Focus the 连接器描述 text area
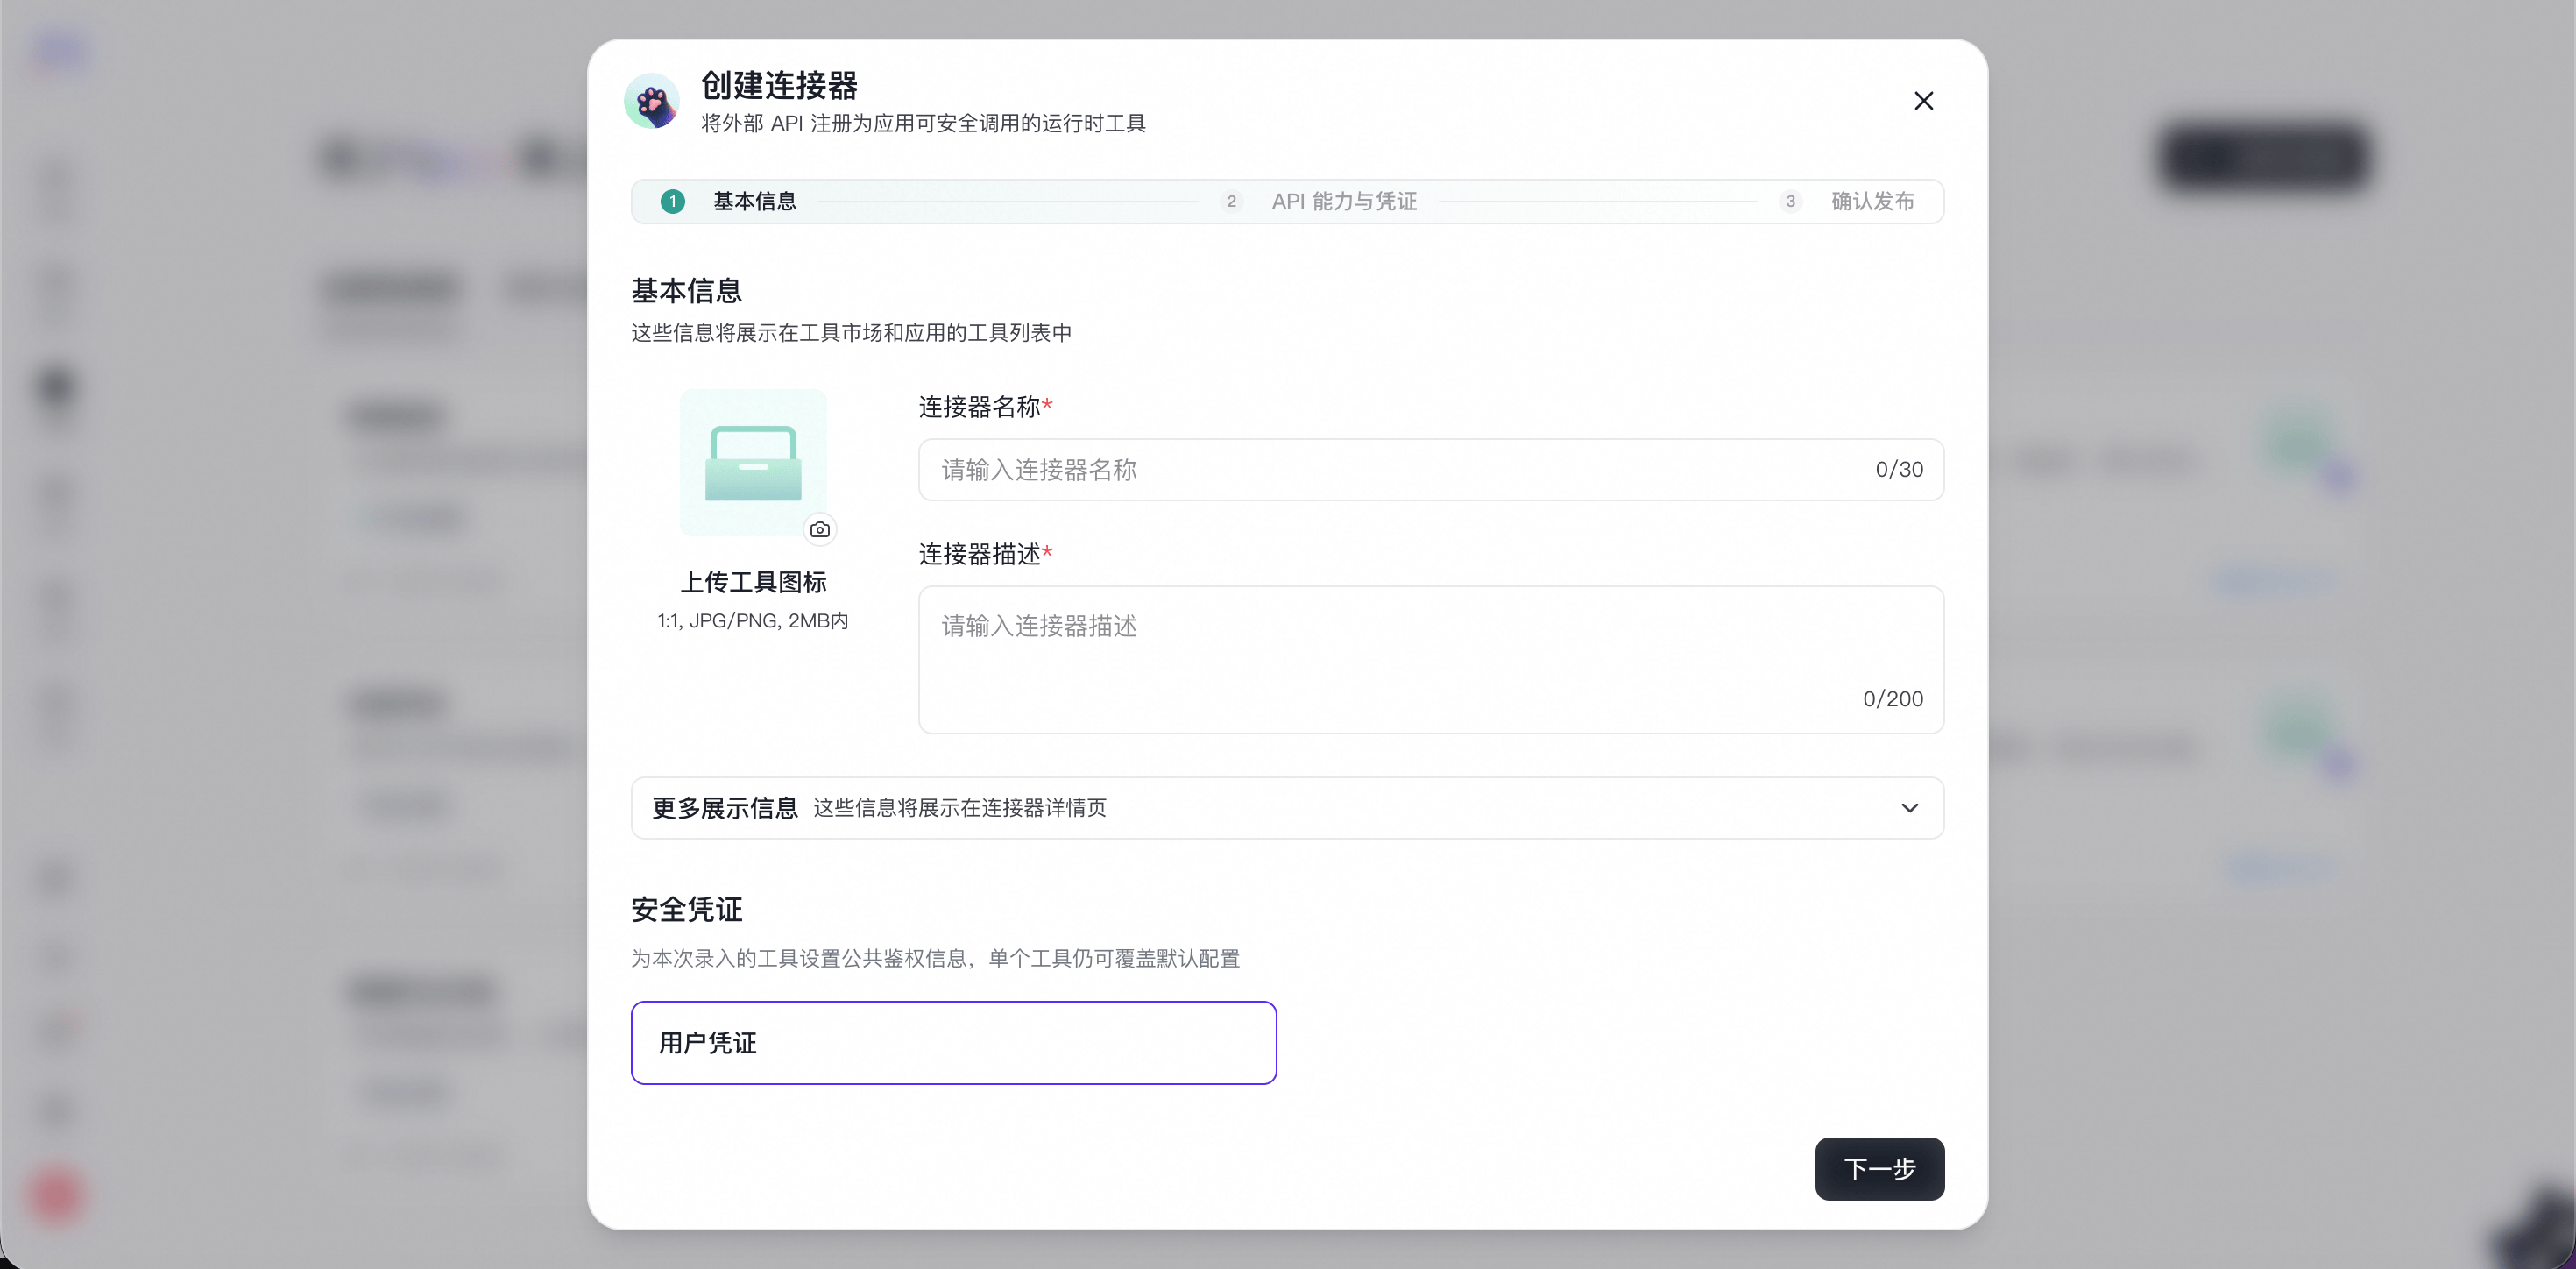This screenshot has width=2576, height=1269. click(1431, 659)
